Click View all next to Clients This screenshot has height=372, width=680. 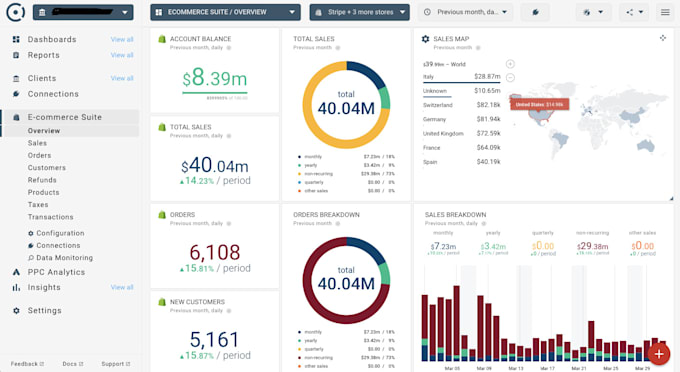tap(122, 78)
